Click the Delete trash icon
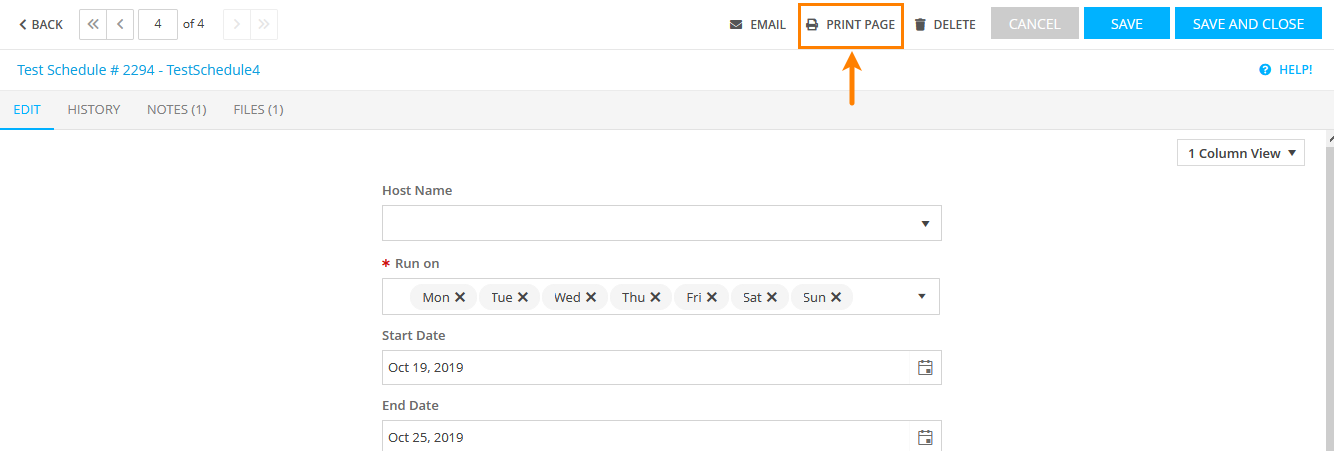Viewport: 1334px width, 451px height. 920,25
